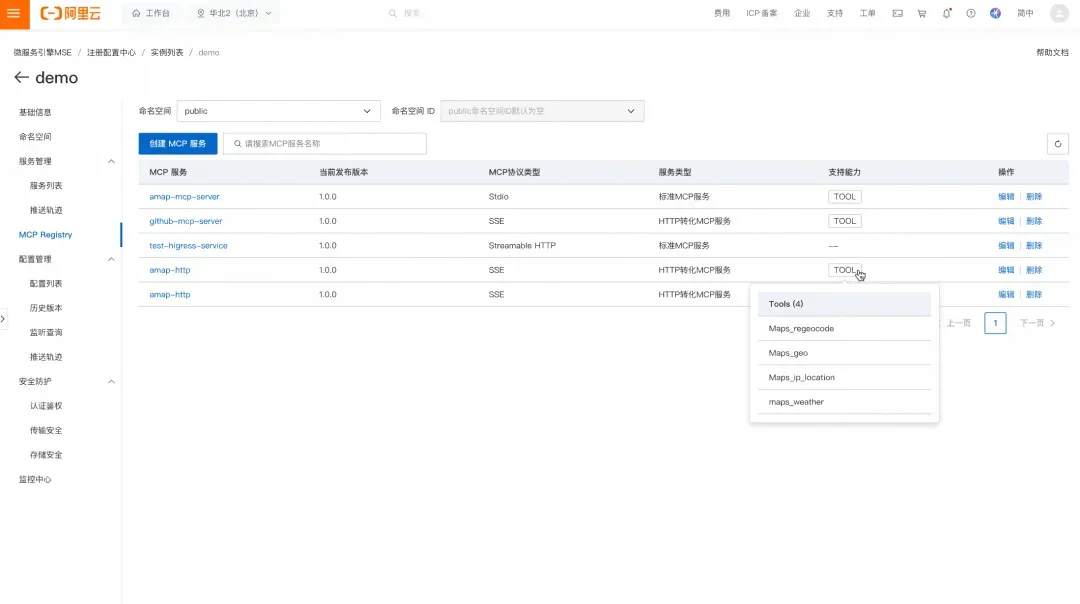Navigate to 注册配置中心 breadcrumb
This screenshot has width=1080, height=604.
[111, 52]
